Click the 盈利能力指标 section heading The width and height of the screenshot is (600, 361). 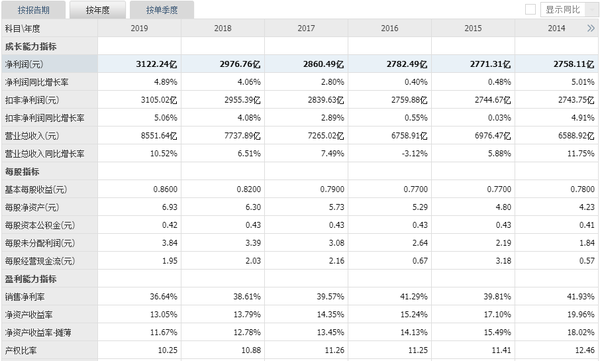point(31,279)
